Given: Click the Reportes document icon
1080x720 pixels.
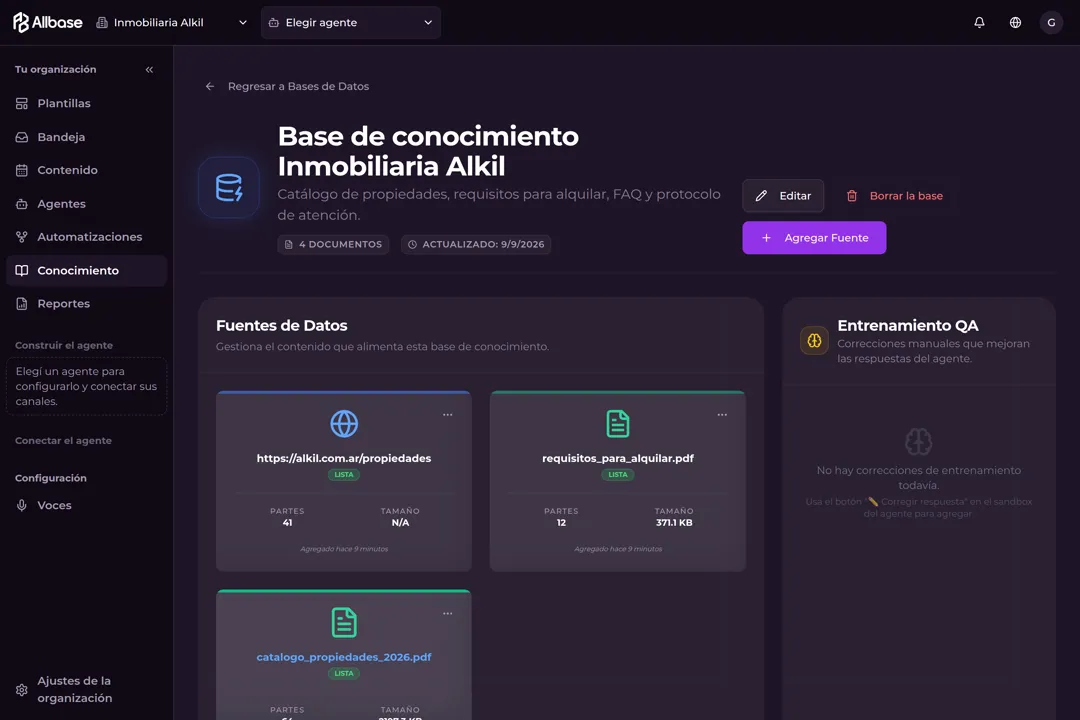Looking at the screenshot, I should 22,304.
